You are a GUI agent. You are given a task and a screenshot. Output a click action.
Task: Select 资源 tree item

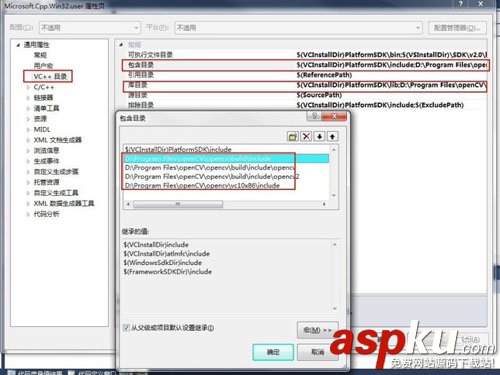40,119
